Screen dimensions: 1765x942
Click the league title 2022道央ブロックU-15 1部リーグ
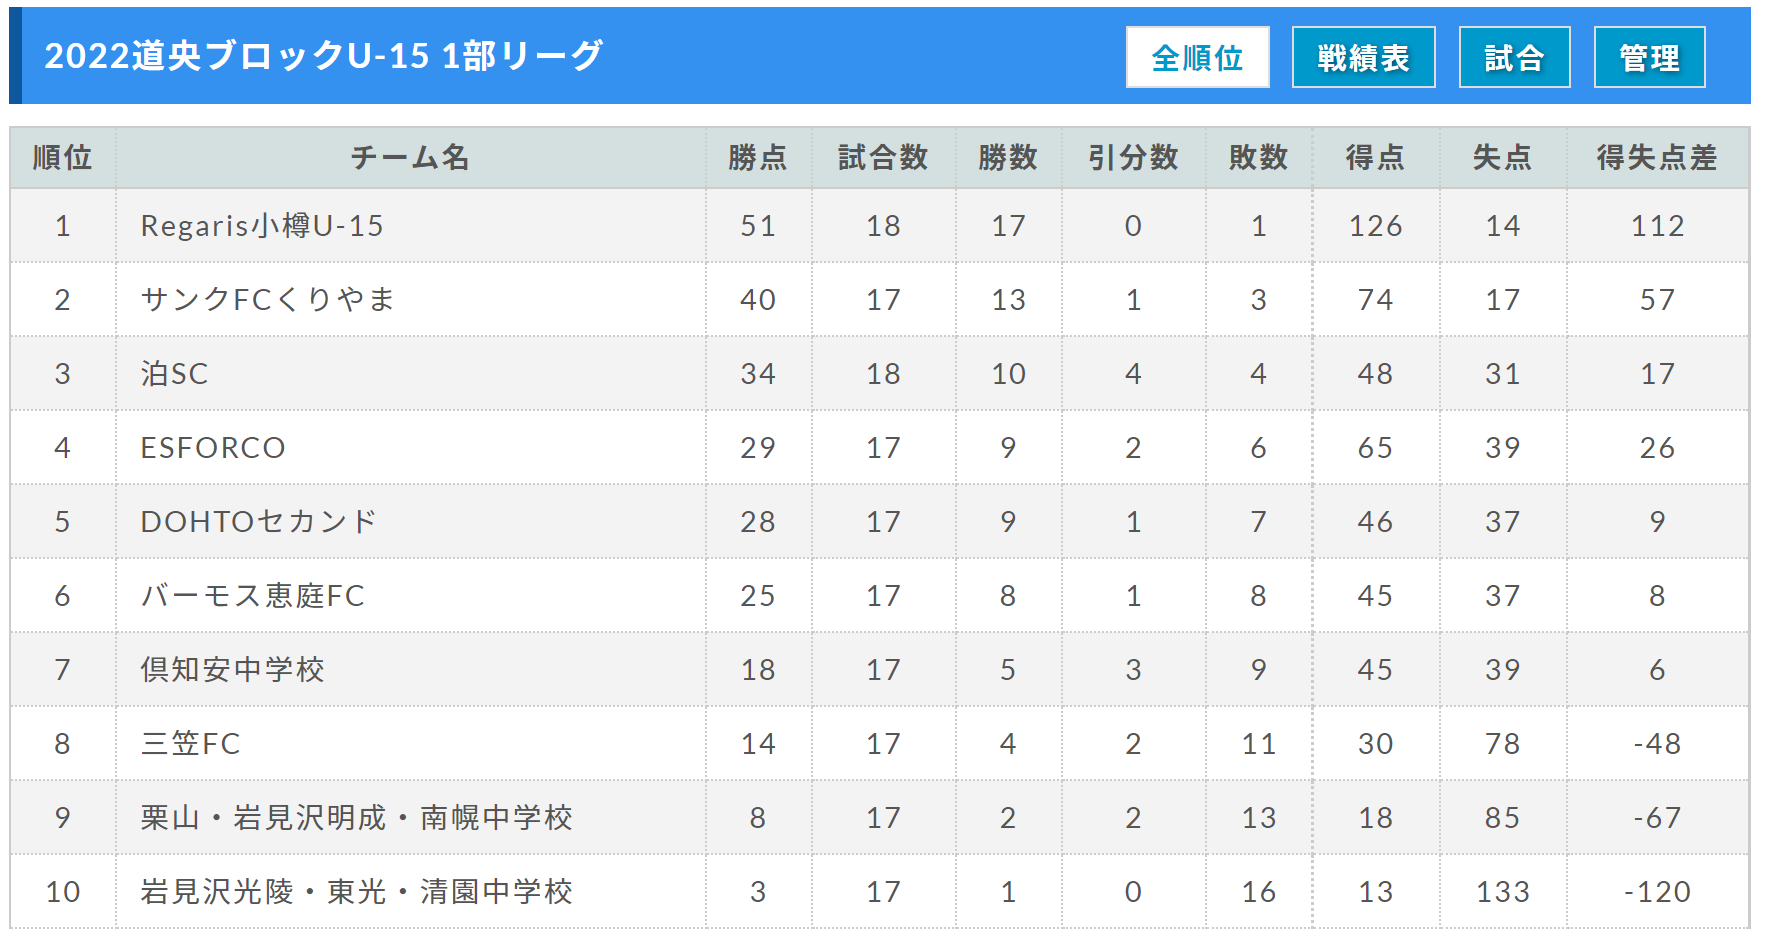[x=324, y=56]
